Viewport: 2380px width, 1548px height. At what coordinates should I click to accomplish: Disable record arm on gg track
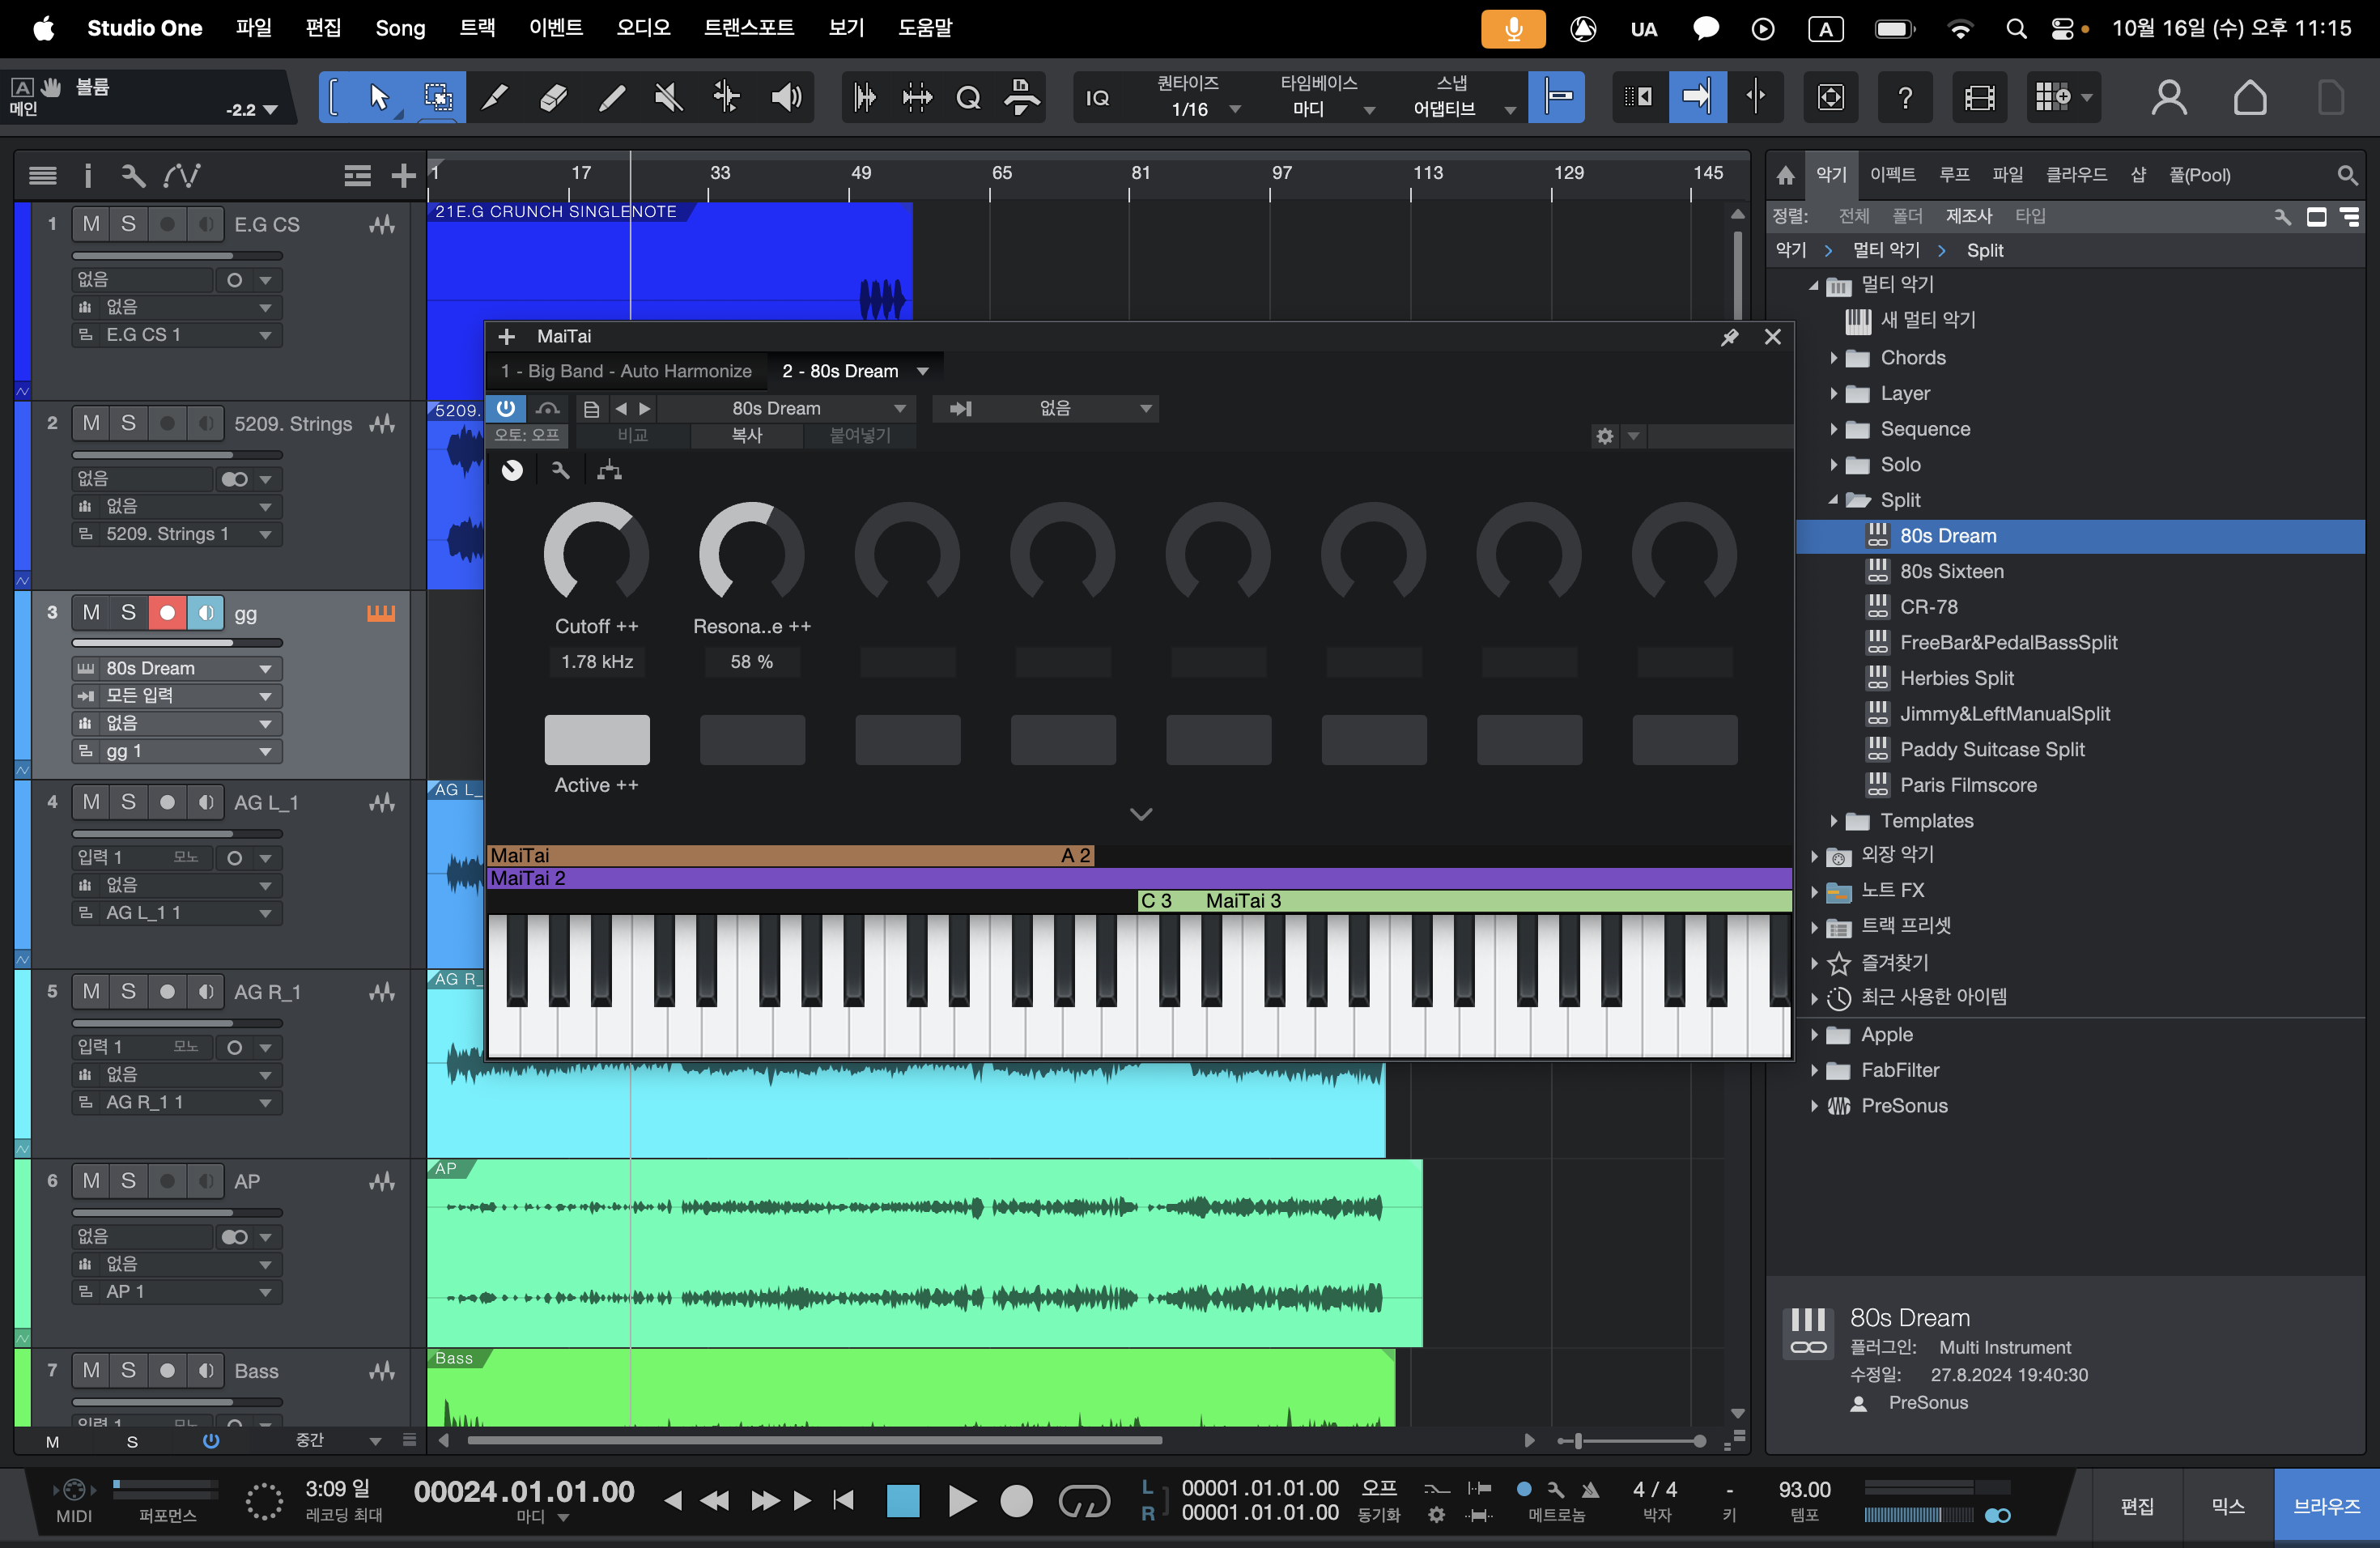click(167, 613)
